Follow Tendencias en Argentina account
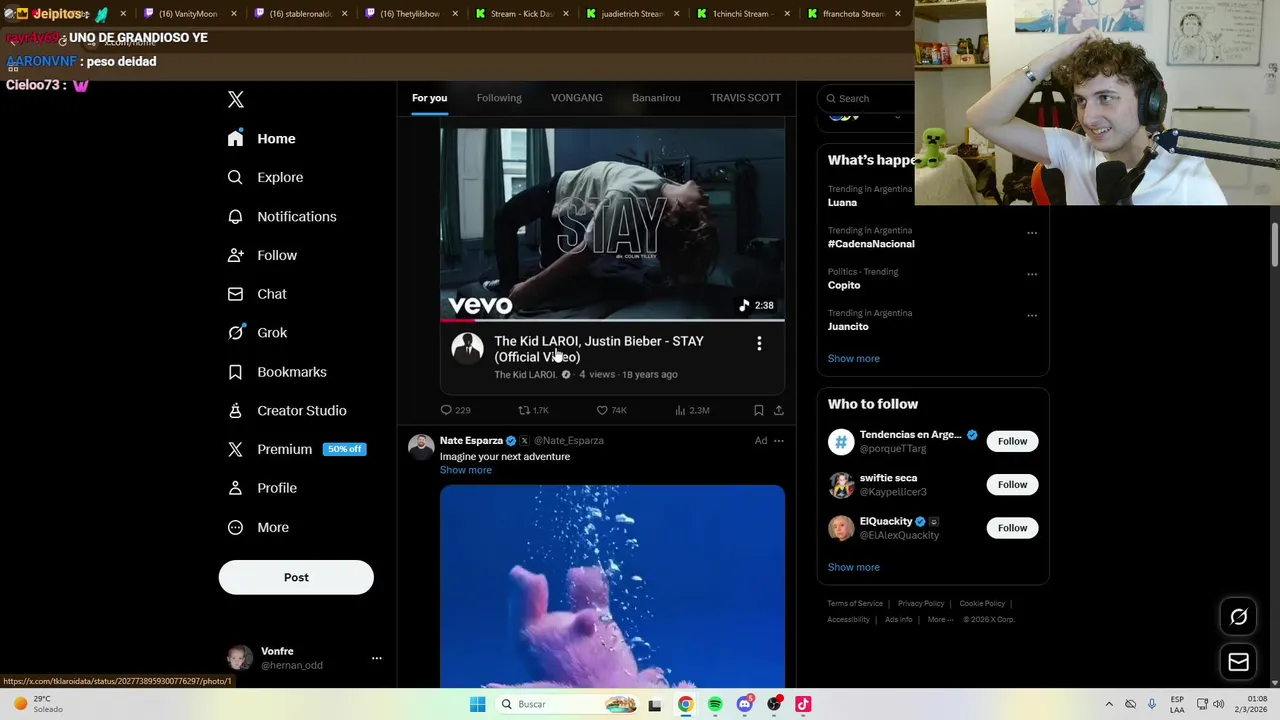Screen dimensions: 1280x720 click(x=1012, y=441)
